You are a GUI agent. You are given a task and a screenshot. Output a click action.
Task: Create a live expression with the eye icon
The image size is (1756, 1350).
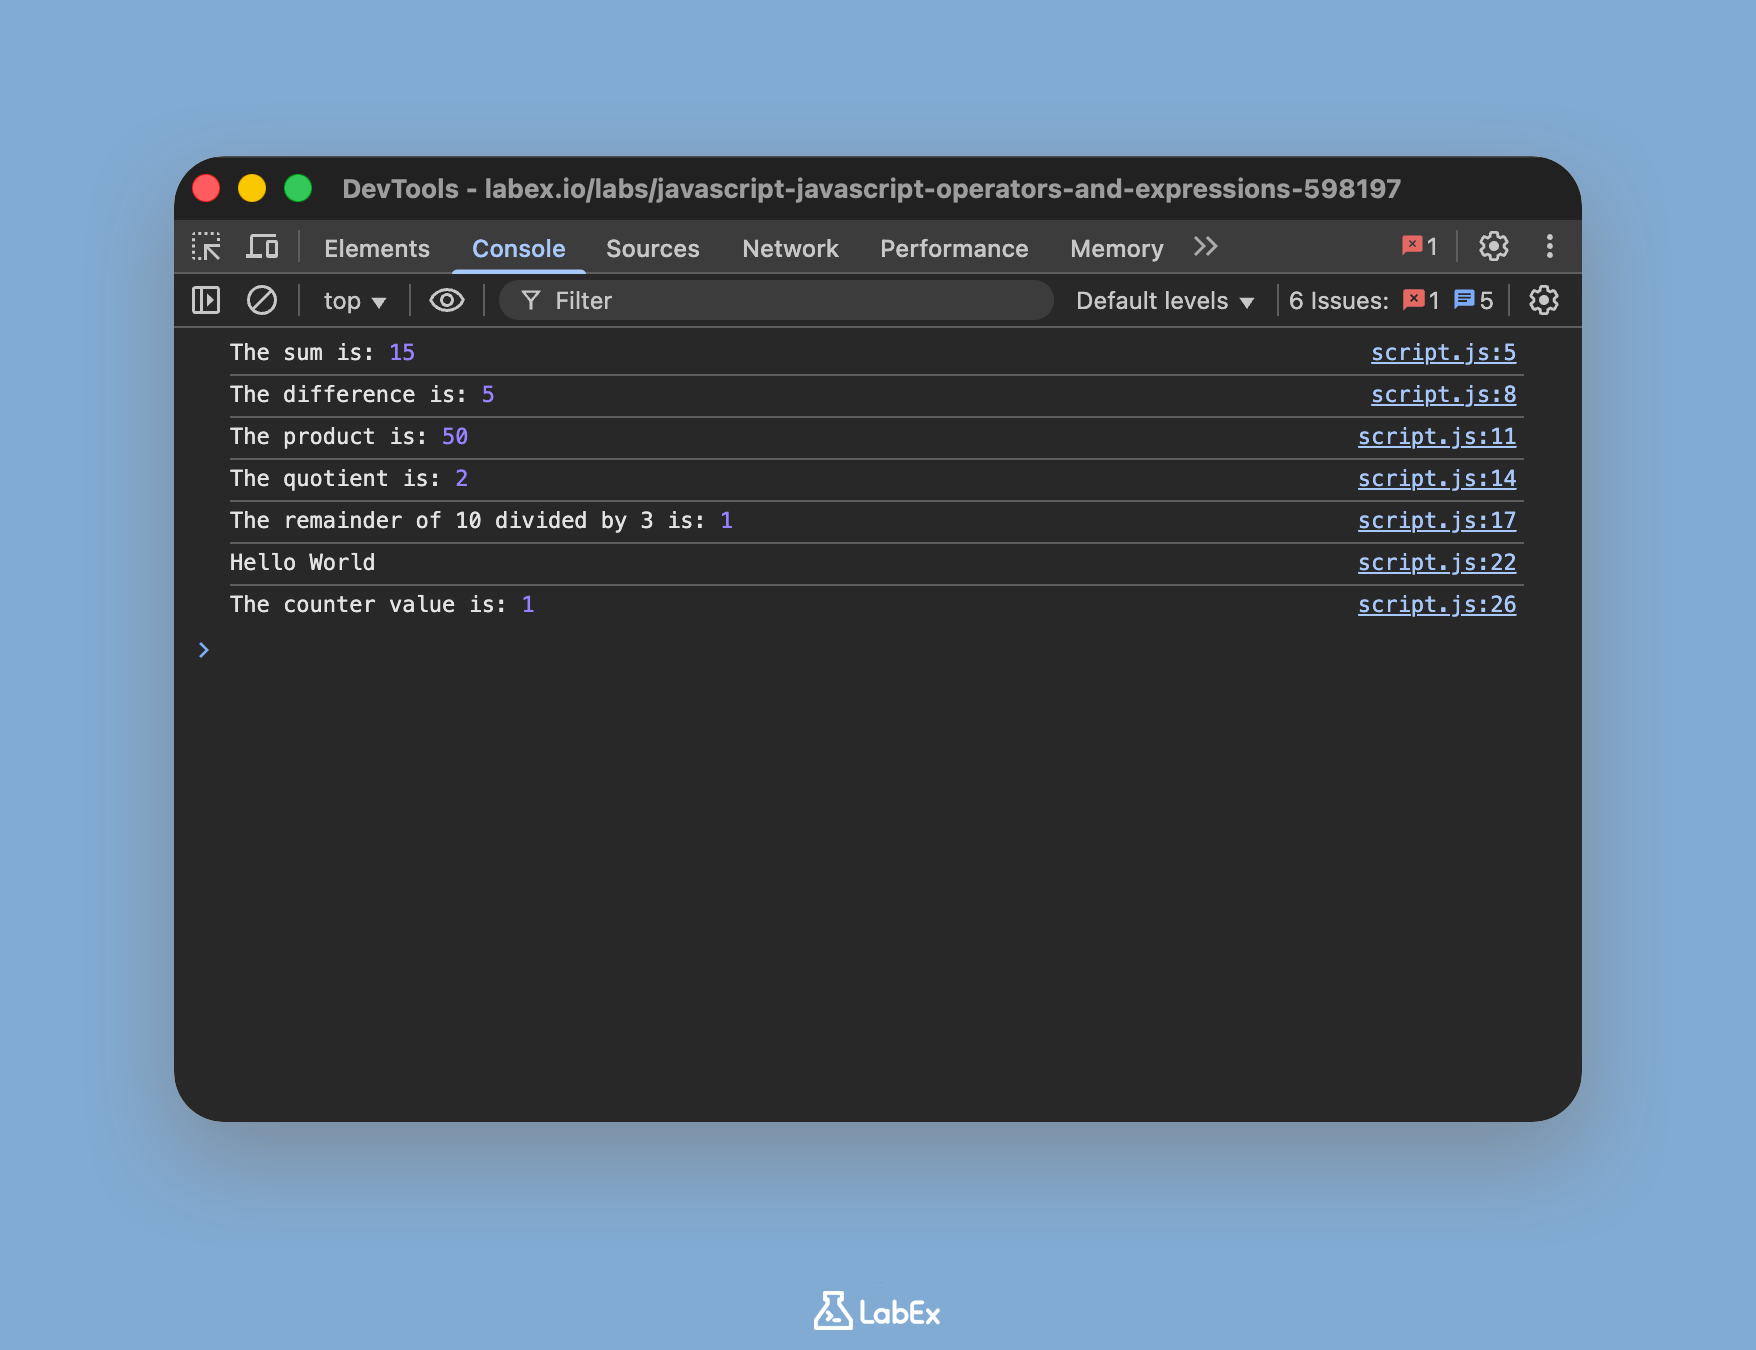(x=446, y=300)
